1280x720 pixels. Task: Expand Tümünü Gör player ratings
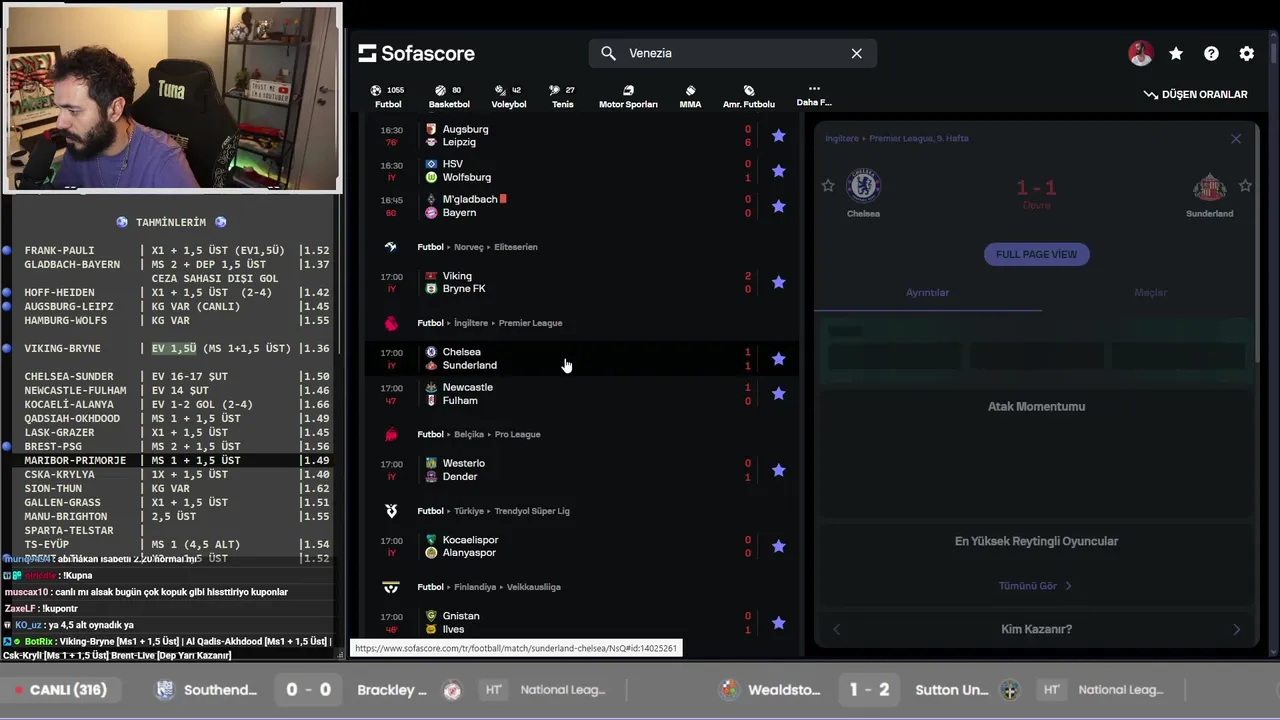click(x=1035, y=586)
